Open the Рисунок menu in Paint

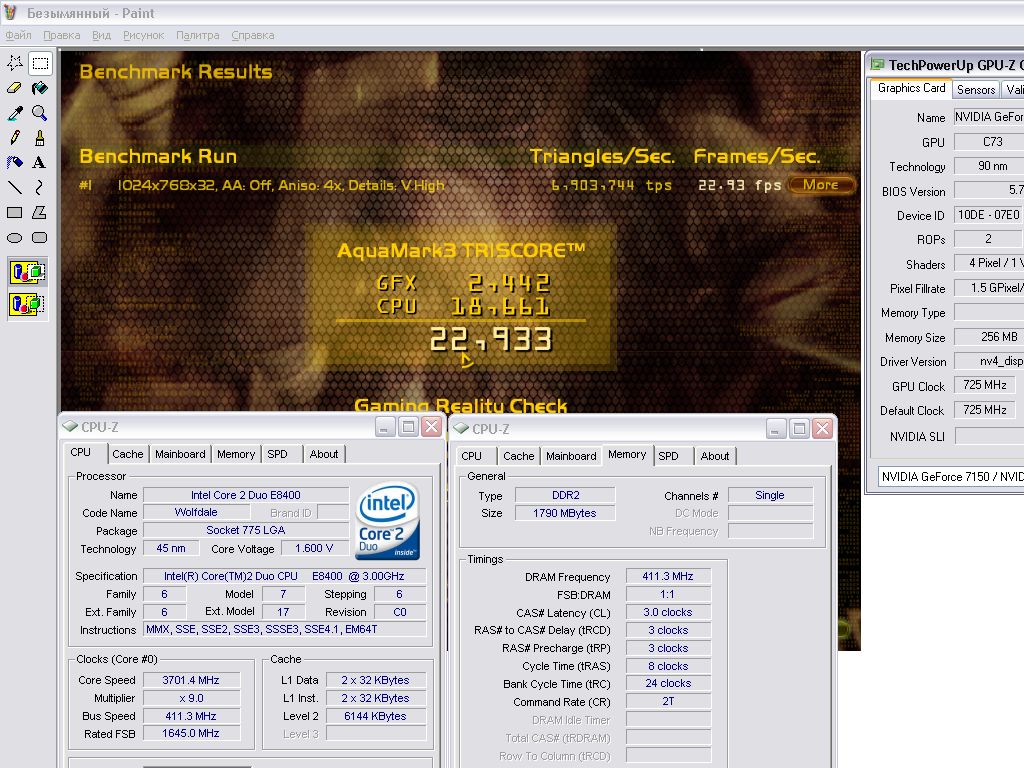tap(144, 35)
